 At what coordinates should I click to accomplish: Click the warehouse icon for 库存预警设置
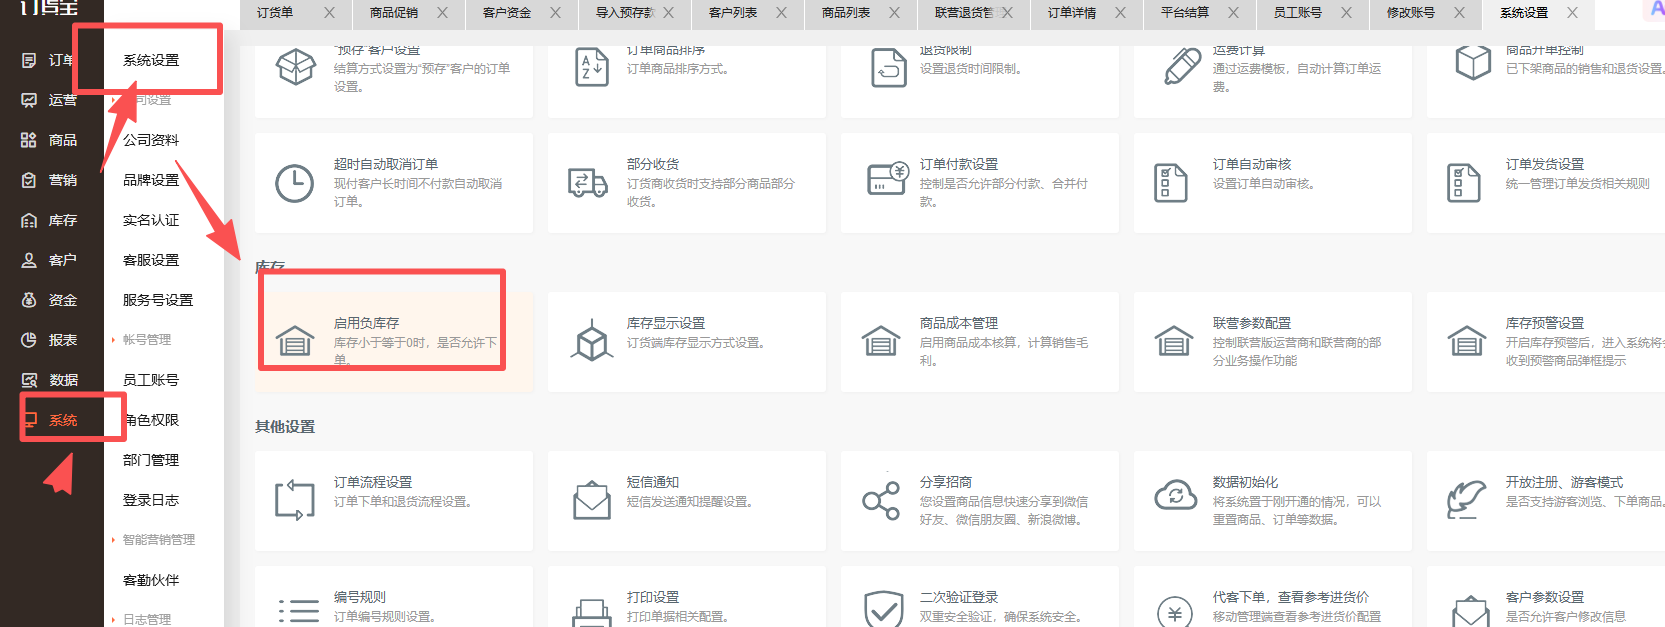pyautogui.click(x=1467, y=341)
